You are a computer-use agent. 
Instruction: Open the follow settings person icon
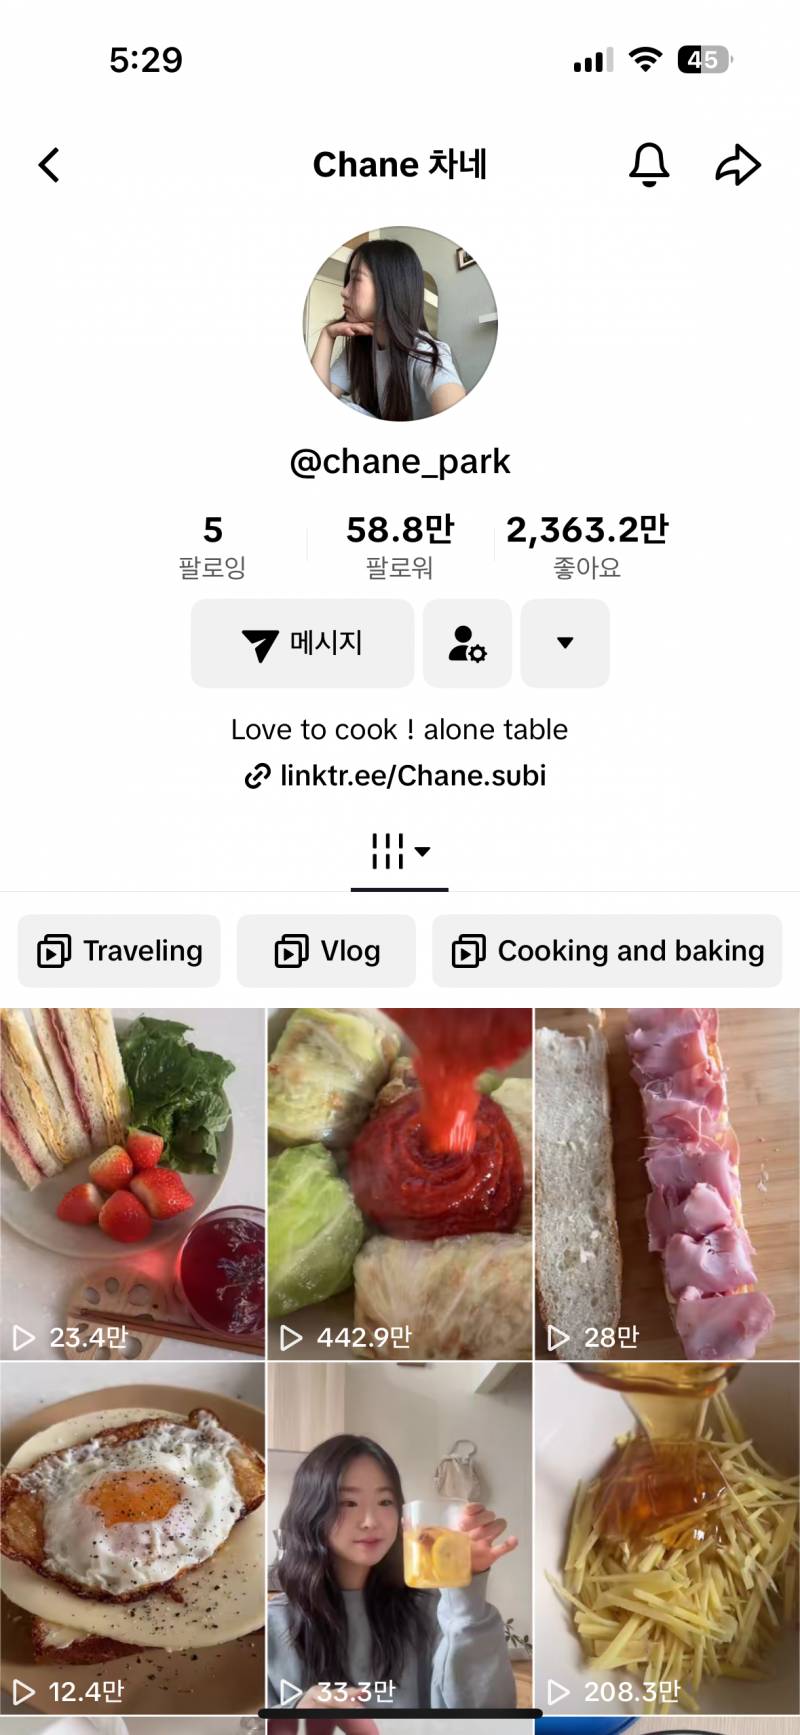pos(467,643)
